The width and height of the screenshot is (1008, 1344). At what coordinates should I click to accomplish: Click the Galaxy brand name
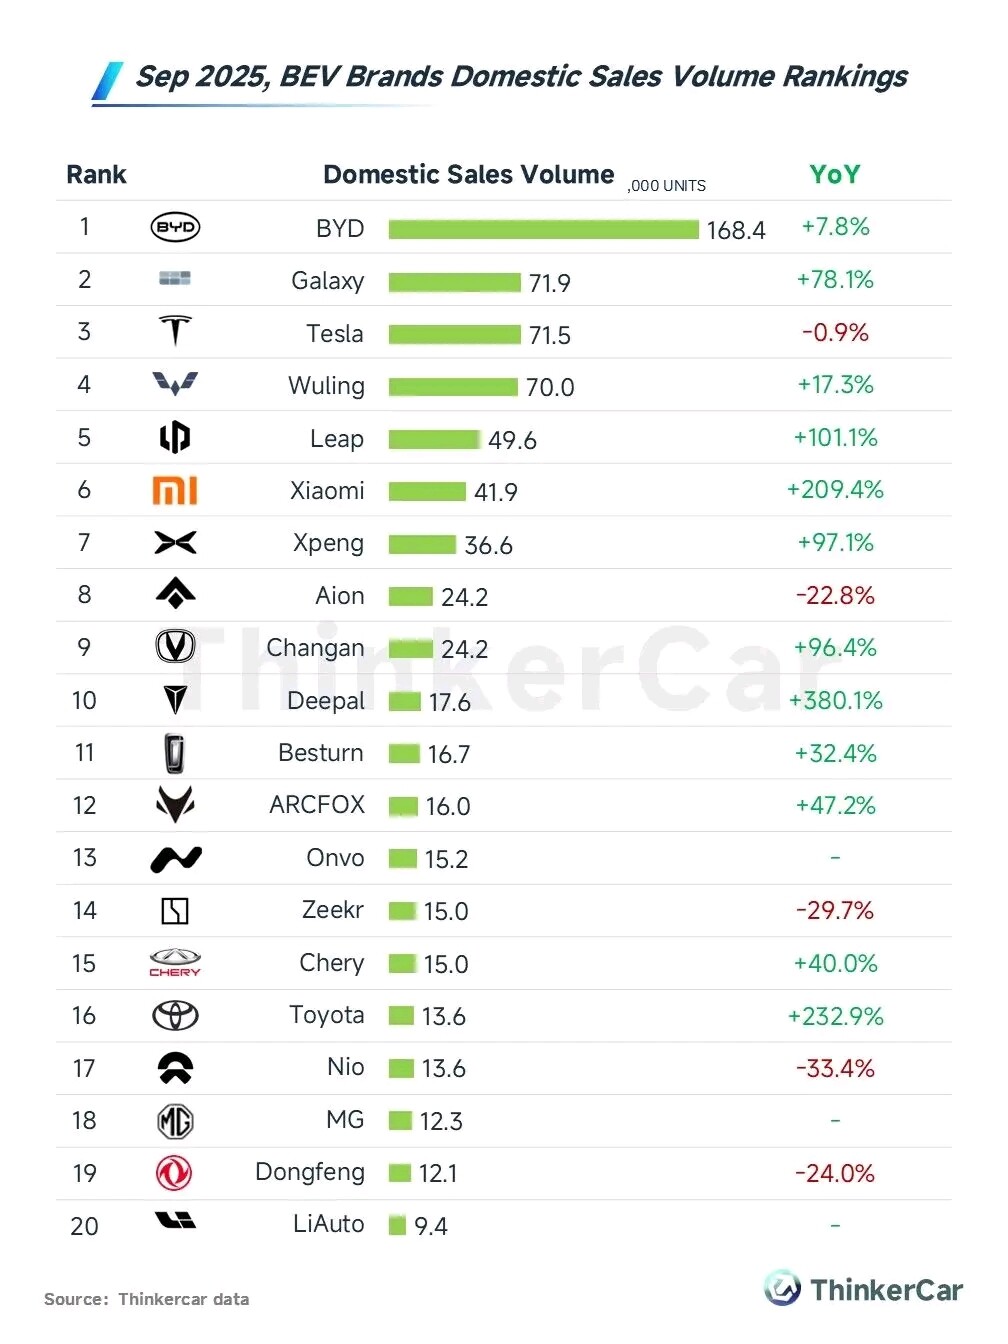tap(327, 281)
